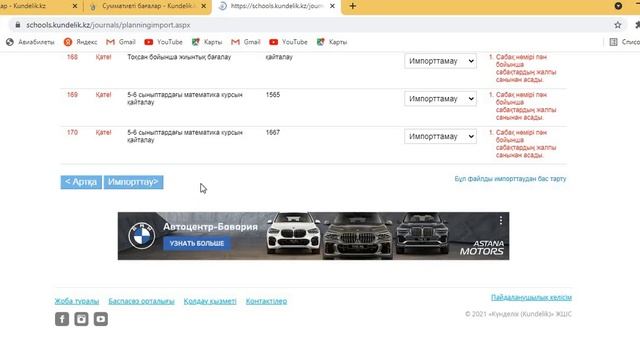
Task: Open the reading list button
Action: (x=624, y=42)
